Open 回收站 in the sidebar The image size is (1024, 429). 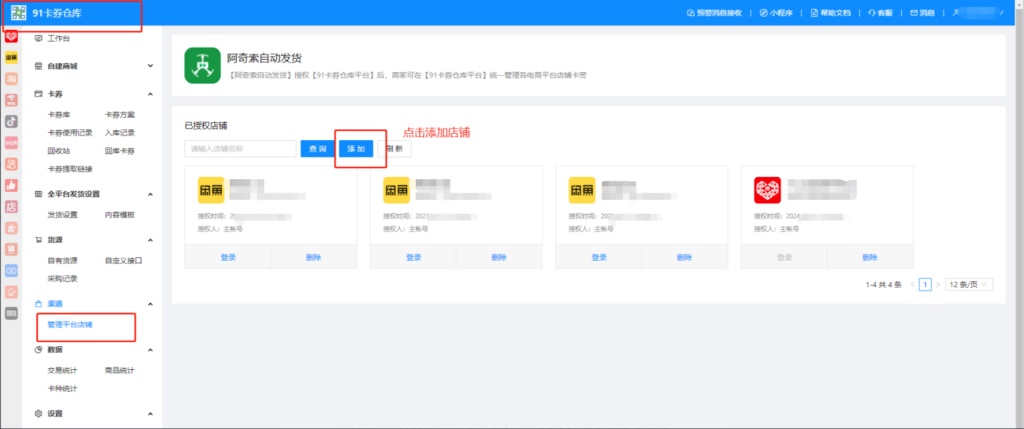[59, 151]
